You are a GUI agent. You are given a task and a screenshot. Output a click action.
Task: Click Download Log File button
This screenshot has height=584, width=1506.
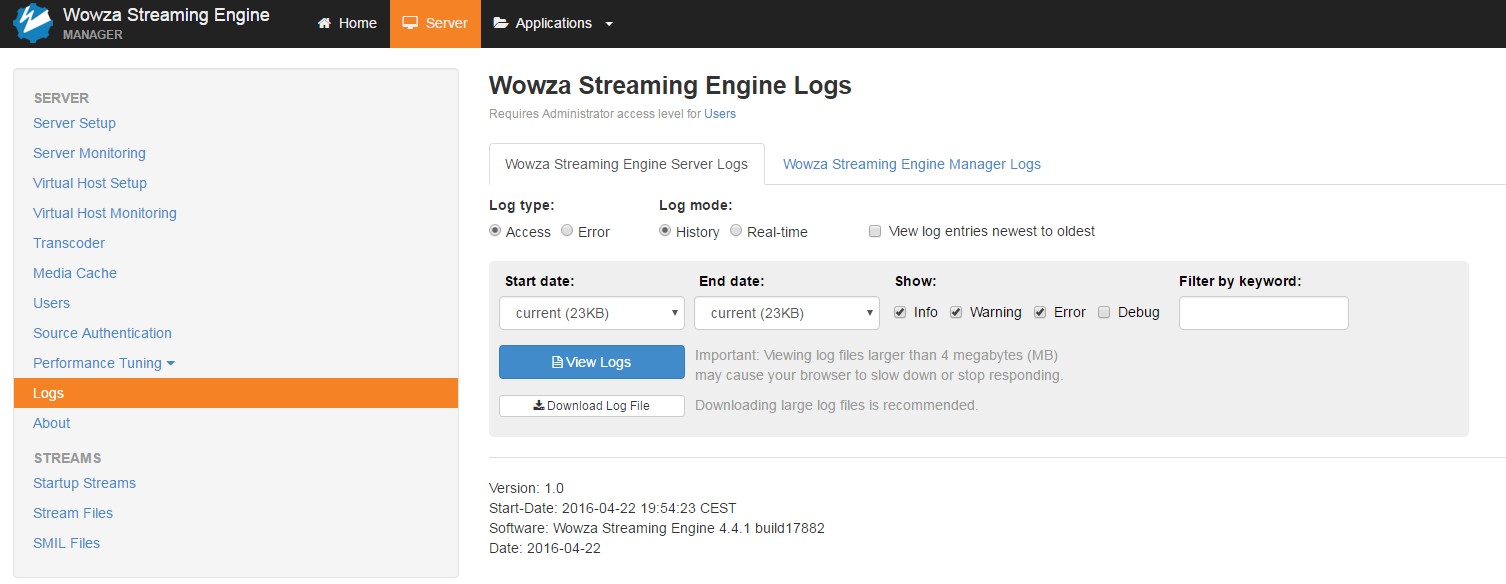pyautogui.click(x=591, y=406)
